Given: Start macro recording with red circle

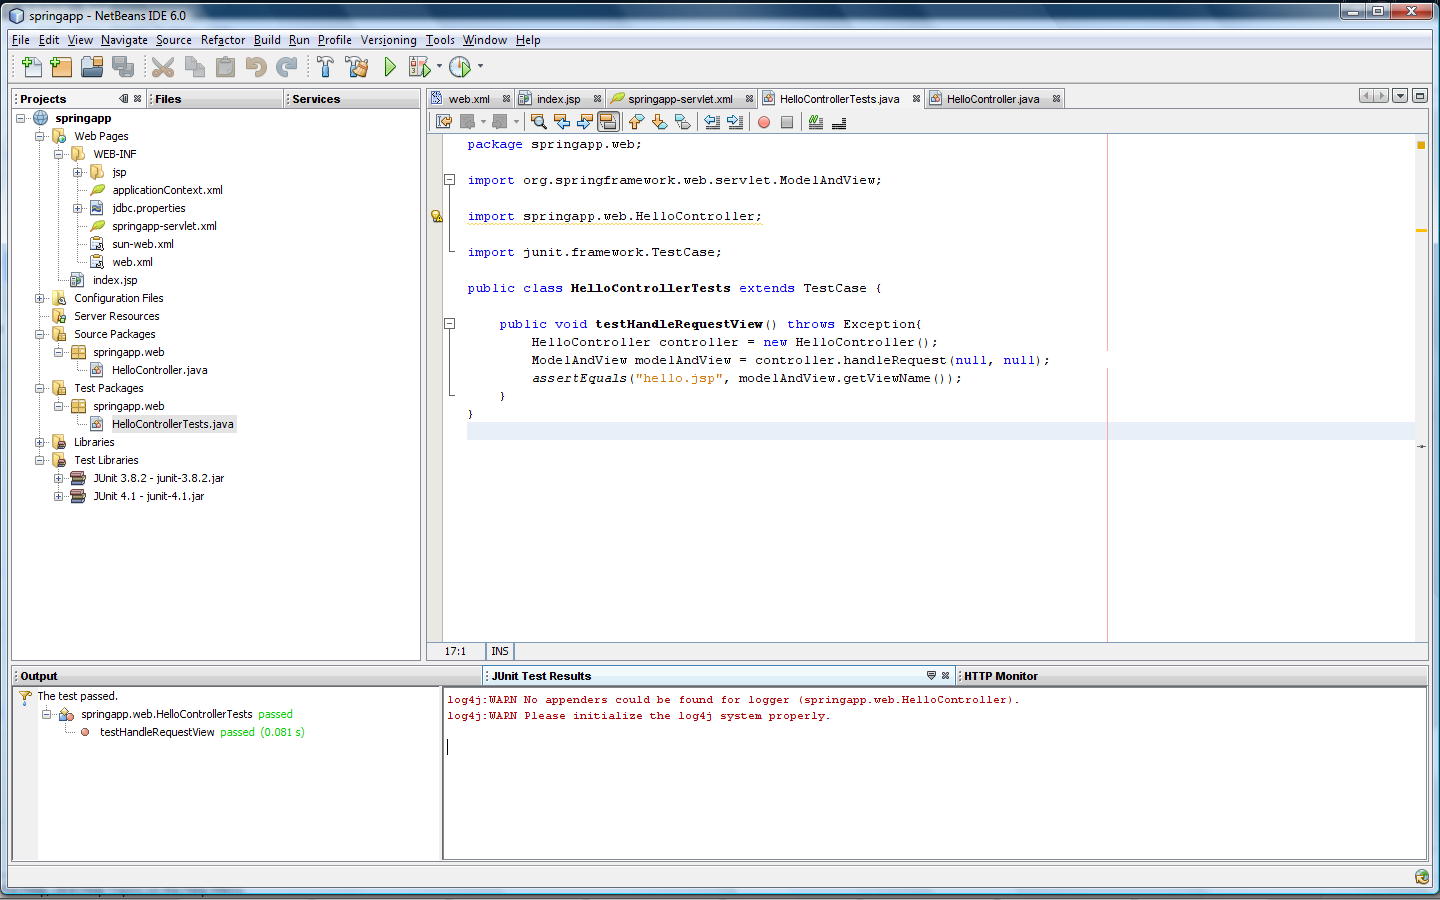Looking at the screenshot, I should coord(764,122).
